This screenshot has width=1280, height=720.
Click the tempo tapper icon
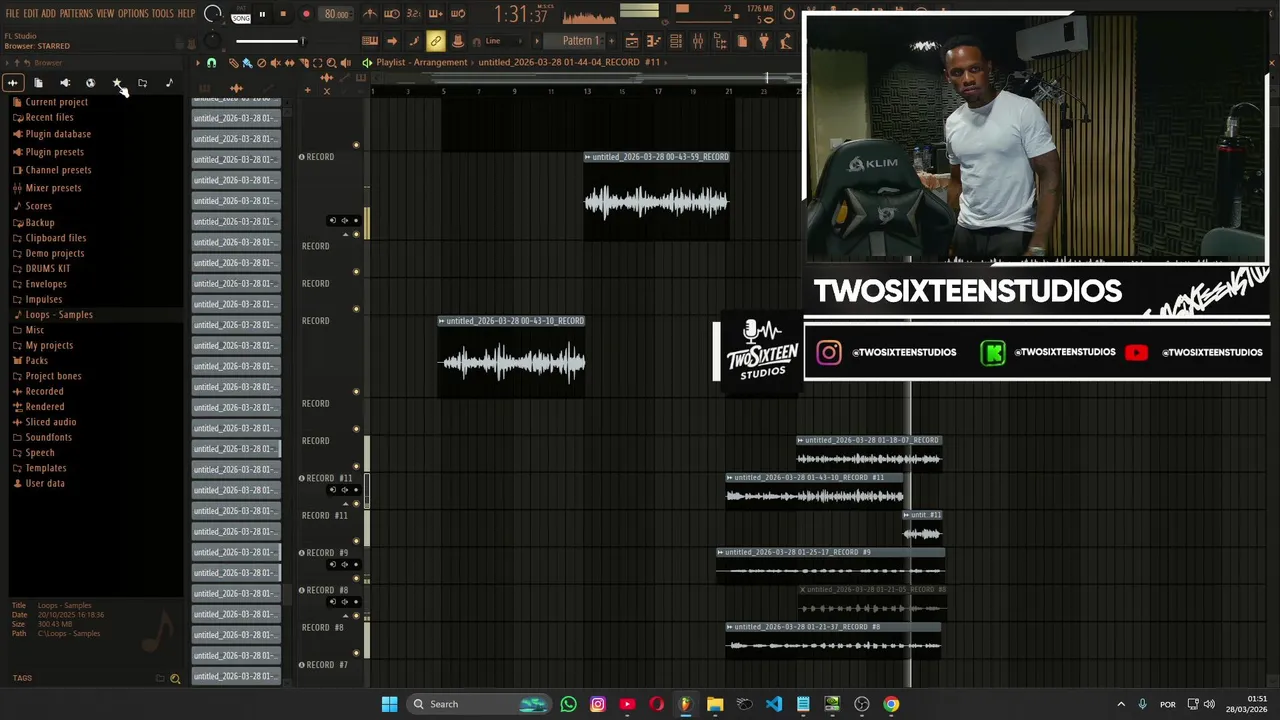(785, 41)
